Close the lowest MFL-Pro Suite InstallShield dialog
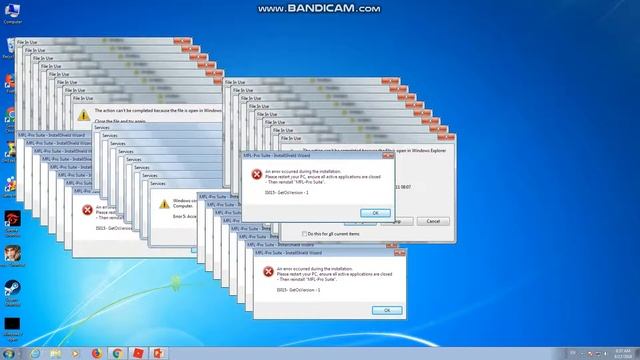The width and height of the screenshot is (640, 360). [x=400, y=253]
